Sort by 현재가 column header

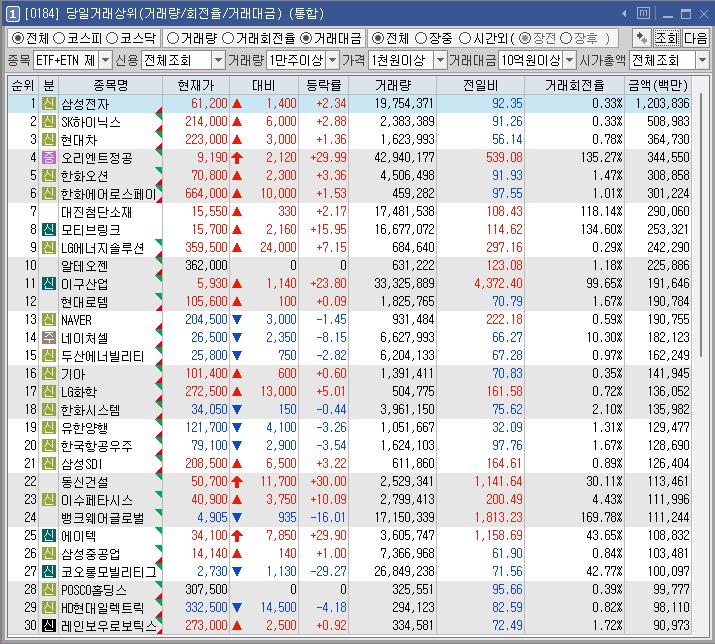click(x=196, y=85)
